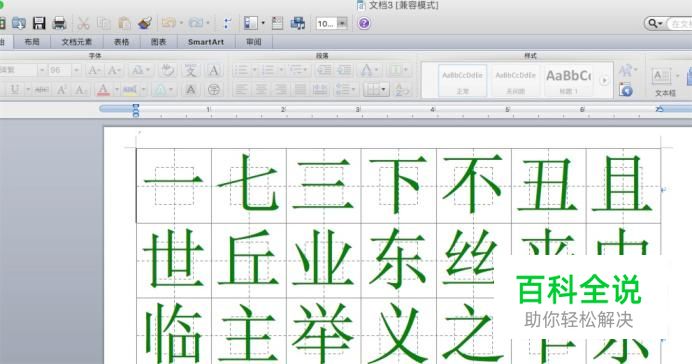Switch to the SmartArt tab
The image size is (692, 364).
pyautogui.click(x=206, y=42)
